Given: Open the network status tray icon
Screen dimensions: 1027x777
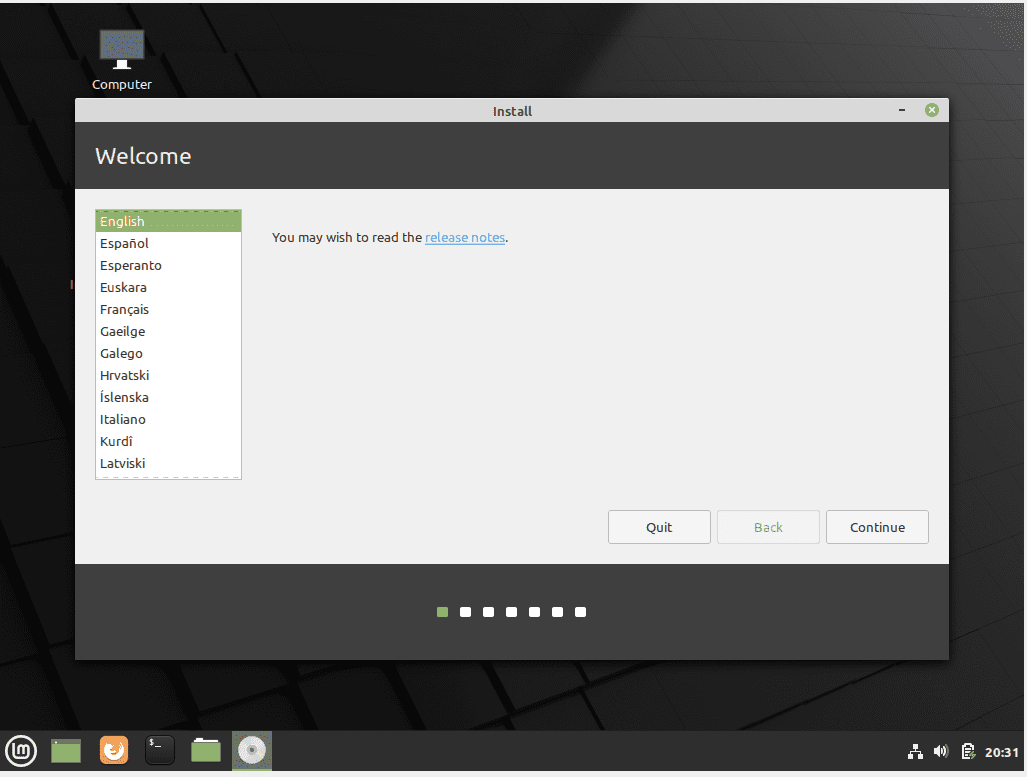Looking at the screenshot, I should 915,751.
